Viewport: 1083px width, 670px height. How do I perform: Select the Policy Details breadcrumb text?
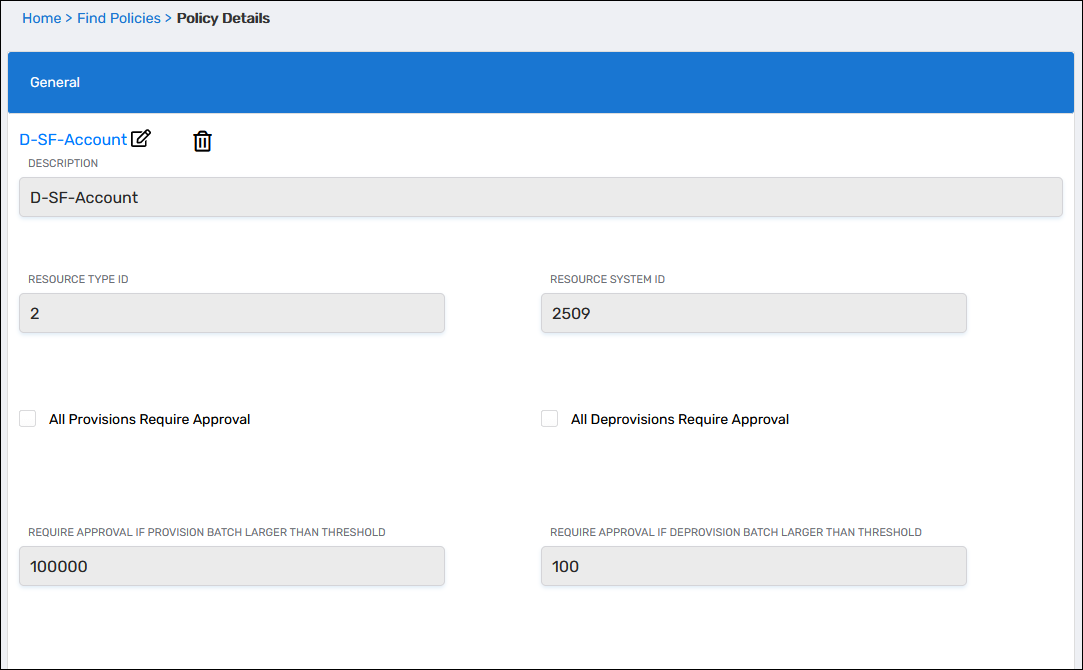[x=223, y=18]
